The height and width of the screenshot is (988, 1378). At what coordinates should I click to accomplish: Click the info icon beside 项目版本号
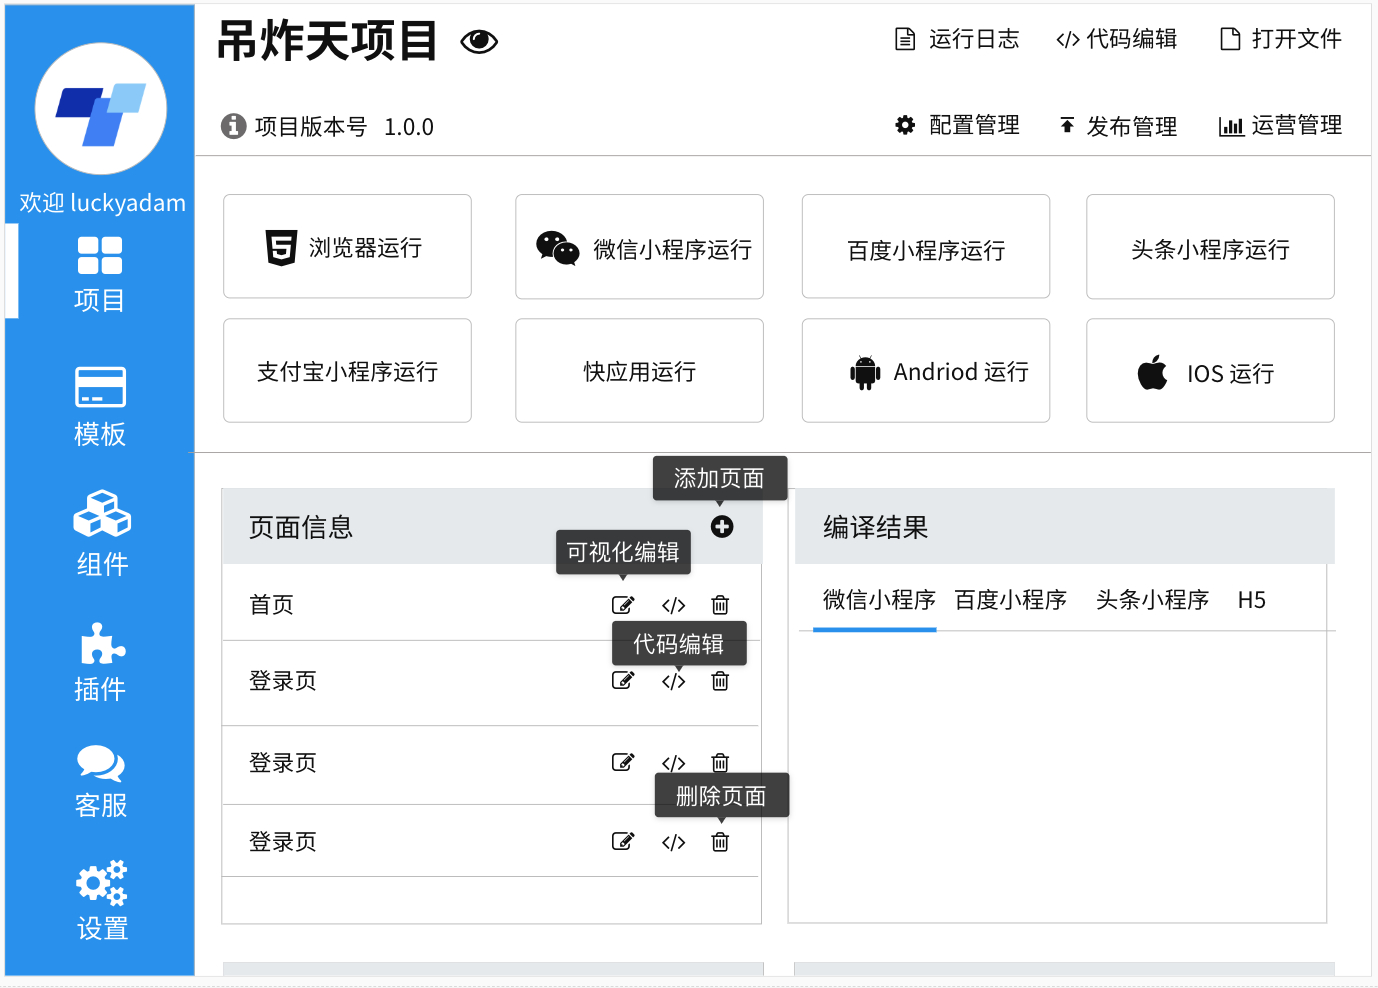233,126
